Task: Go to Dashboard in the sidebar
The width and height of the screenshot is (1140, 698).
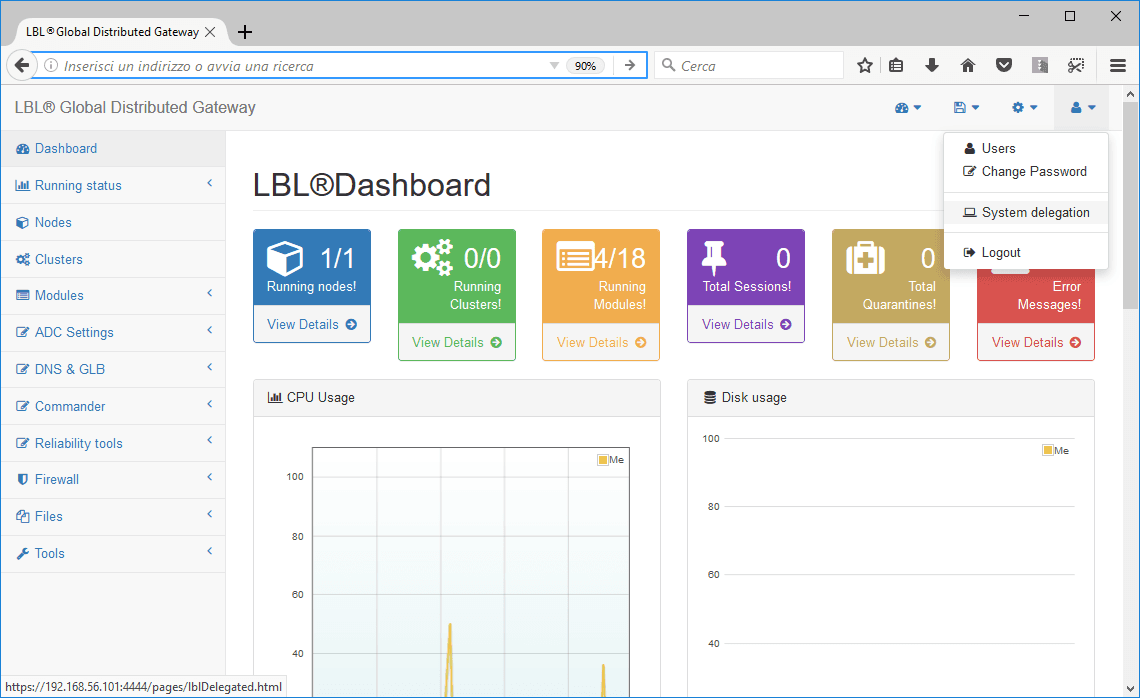Action: [113, 148]
